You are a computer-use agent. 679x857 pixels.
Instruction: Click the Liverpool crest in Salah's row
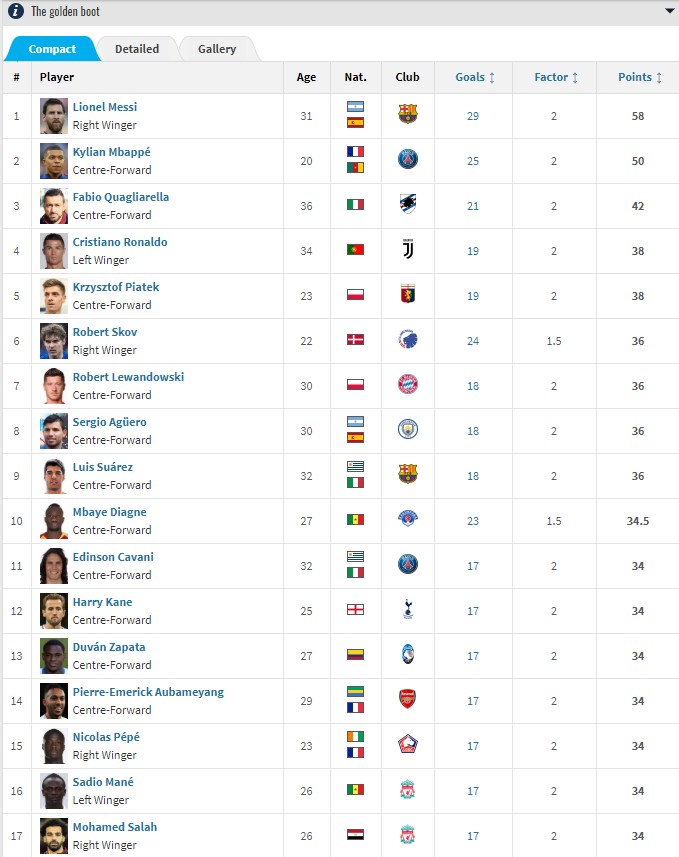pyautogui.click(x=408, y=834)
